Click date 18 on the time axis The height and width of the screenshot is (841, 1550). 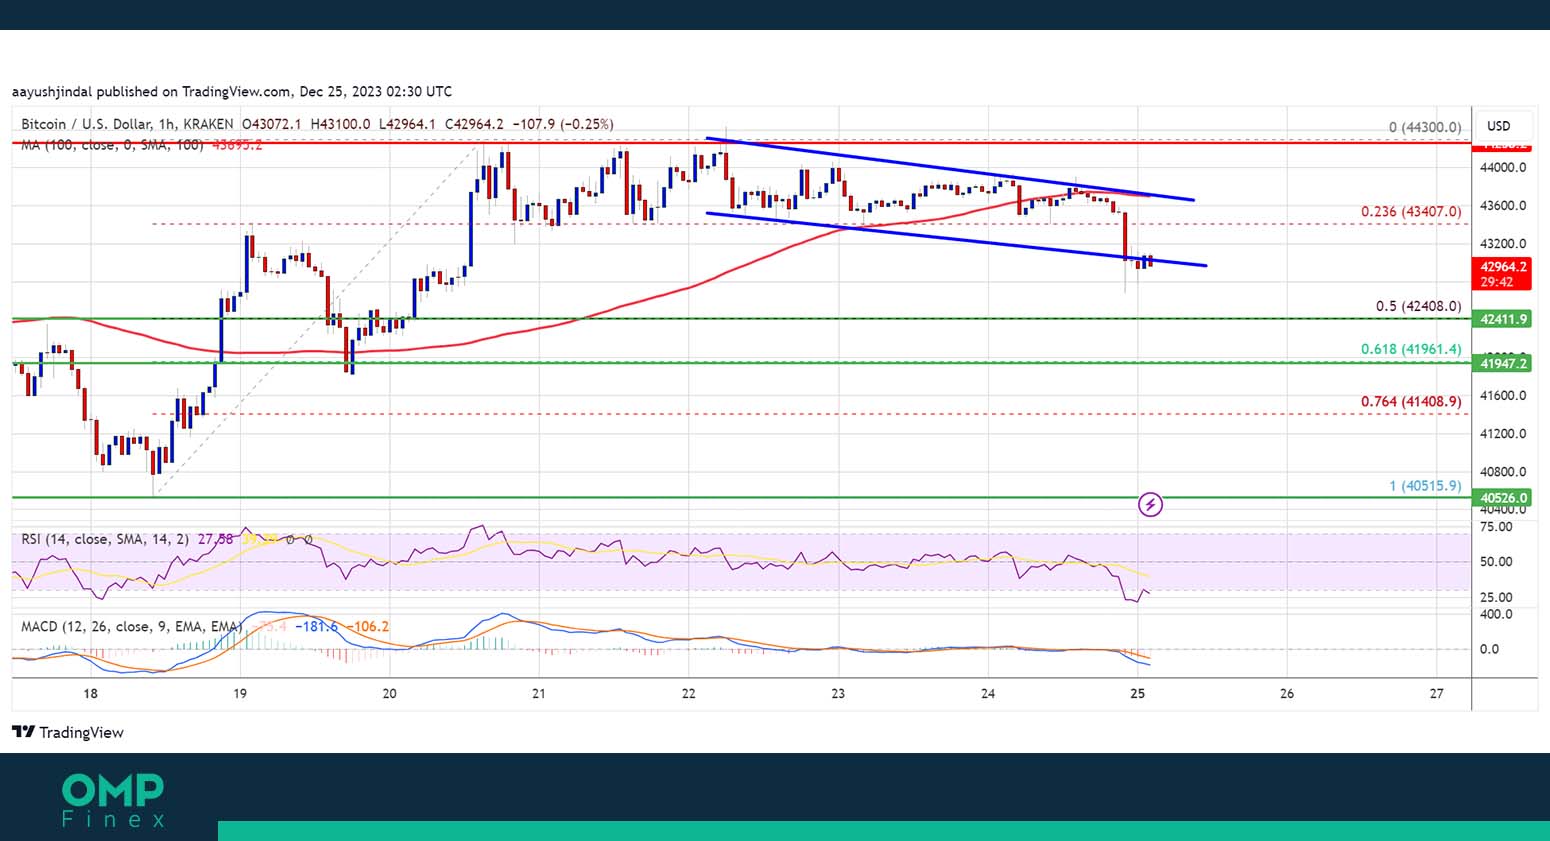(x=91, y=693)
